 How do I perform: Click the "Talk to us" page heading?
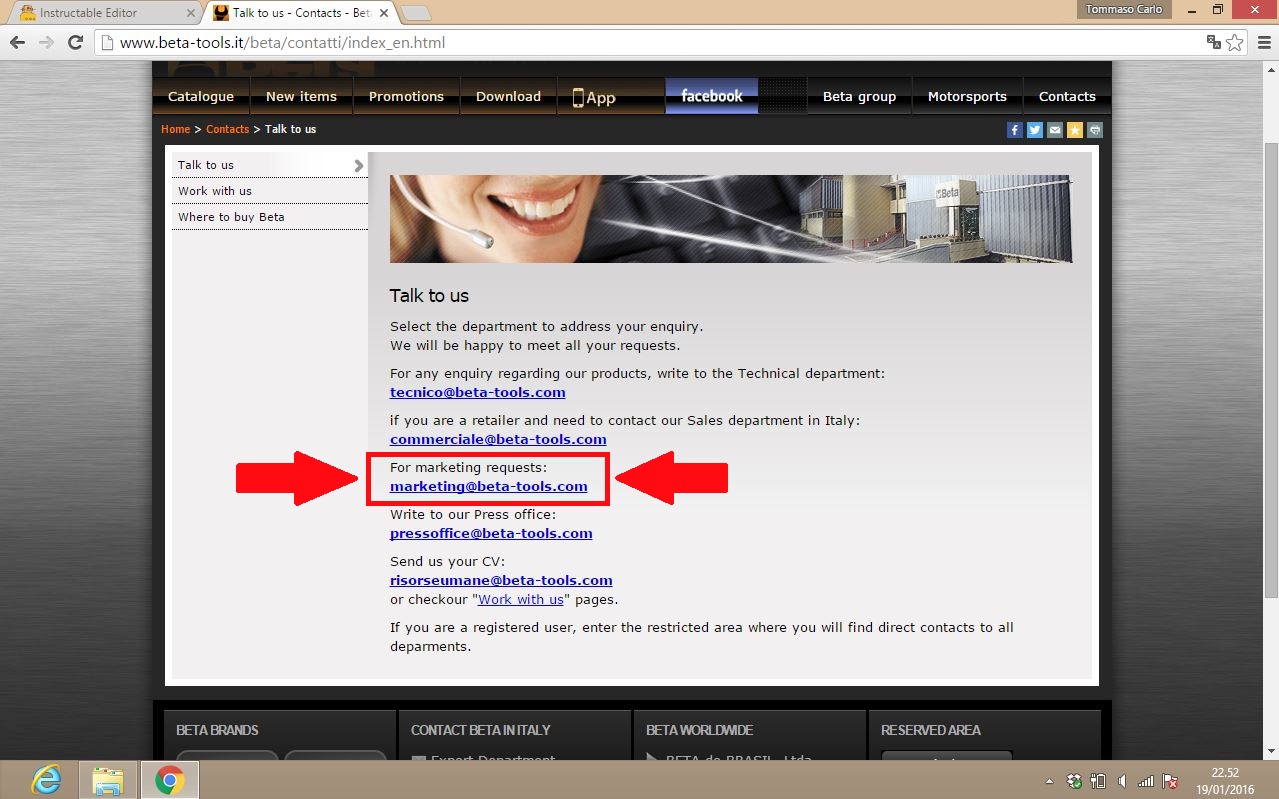429,296
